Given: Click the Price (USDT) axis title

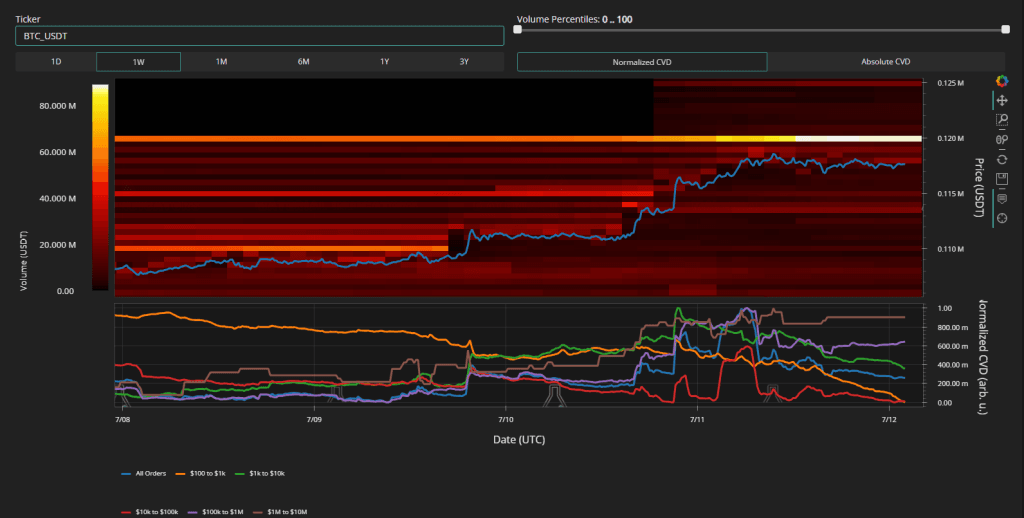Looking at the screenshot, I should point(978,187).
